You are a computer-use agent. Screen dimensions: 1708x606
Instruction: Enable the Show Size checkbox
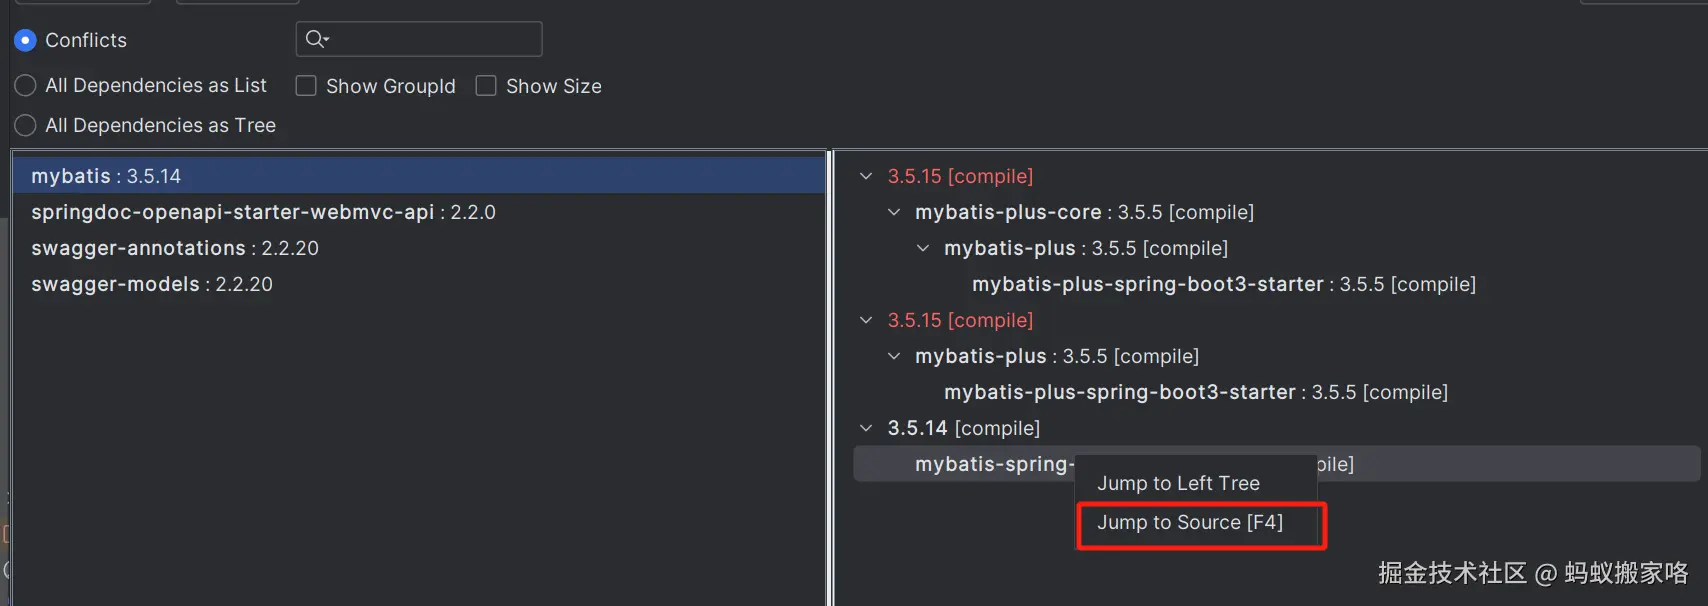[486, 86]
